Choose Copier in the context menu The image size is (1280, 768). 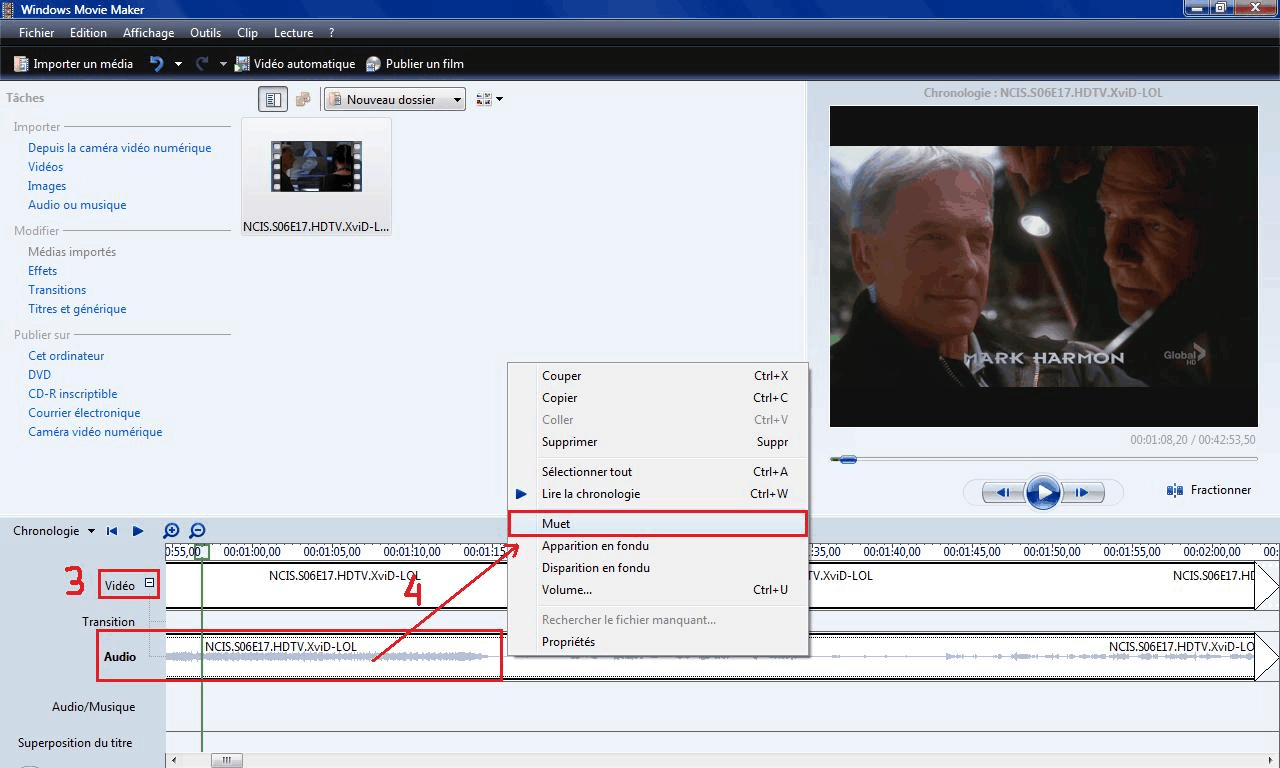click(x=658, y=398)
